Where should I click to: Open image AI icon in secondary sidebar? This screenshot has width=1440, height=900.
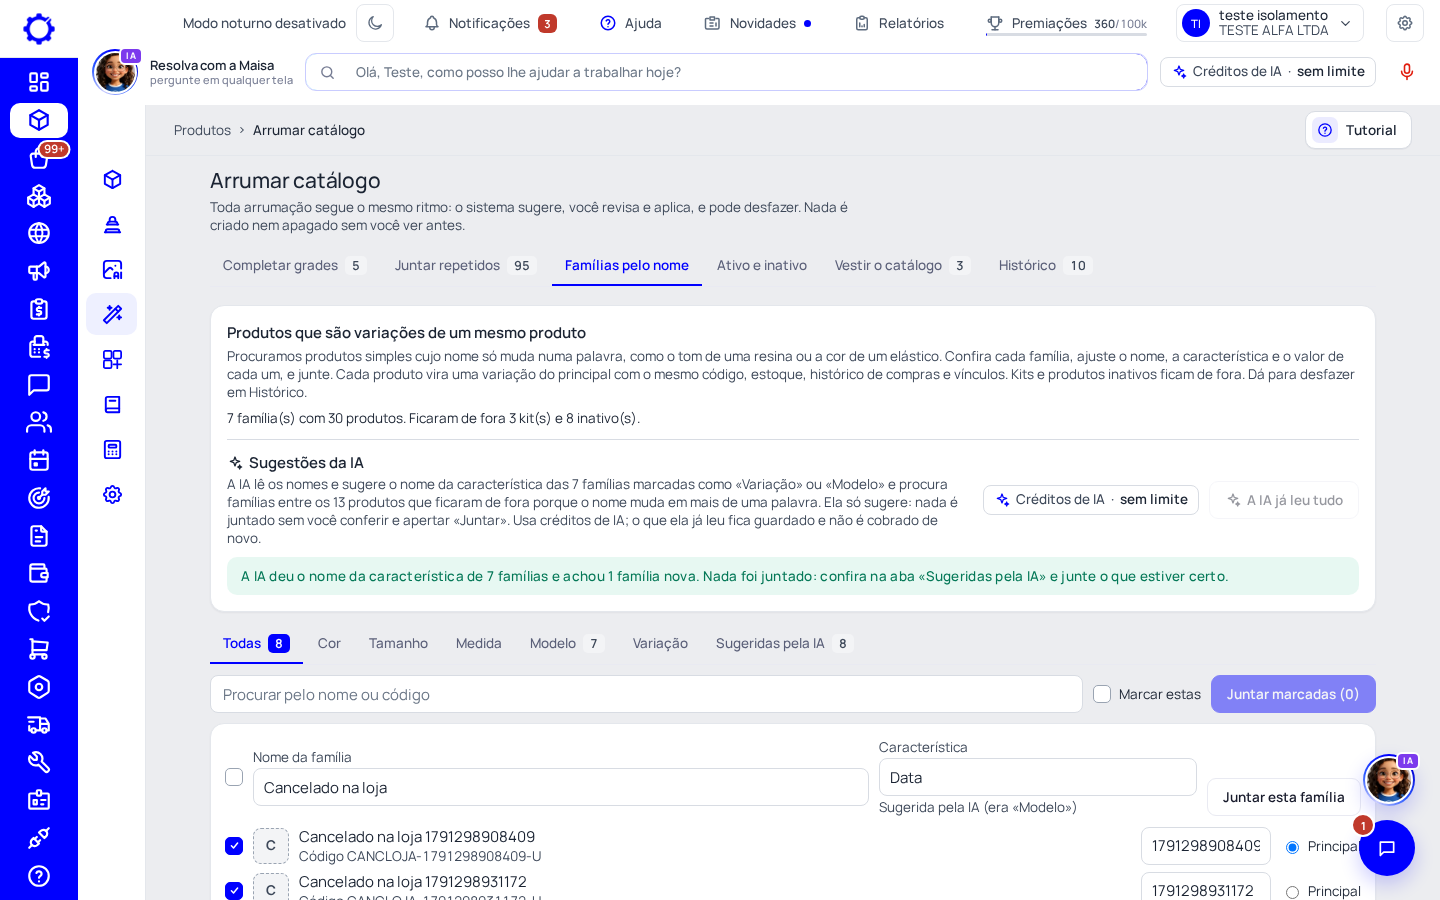click(x=112, y=269)
